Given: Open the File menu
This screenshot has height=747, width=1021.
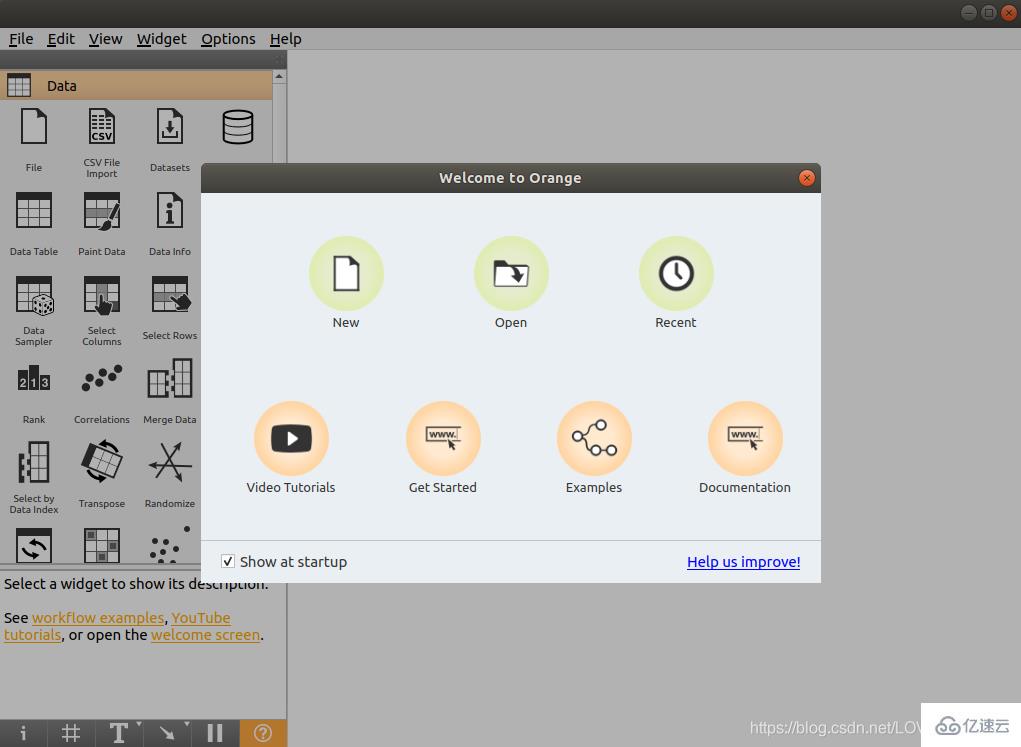Looking at the screenshot, I should click(x=21, y=39).
